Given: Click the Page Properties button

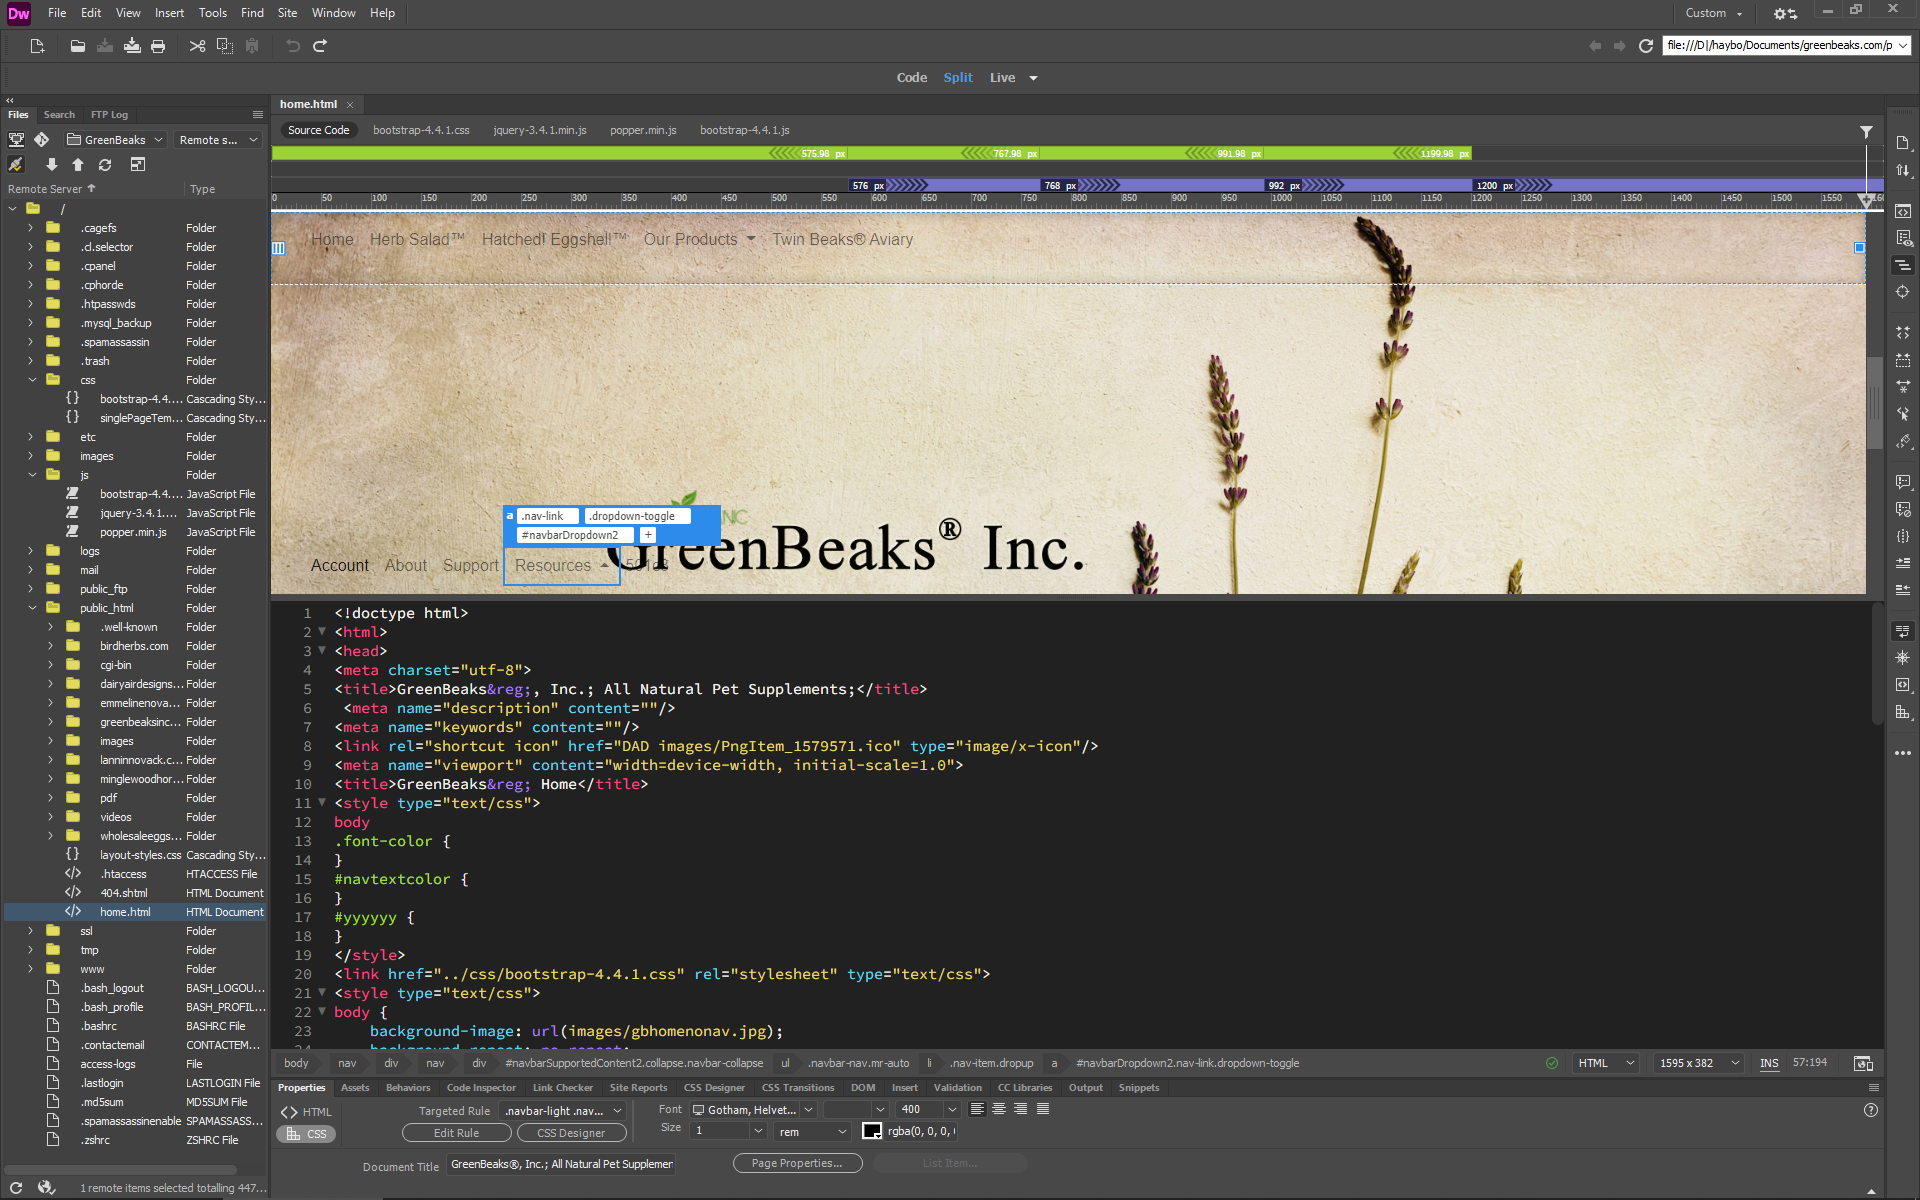Looking at the screenshot, I should click(797, 1163).
